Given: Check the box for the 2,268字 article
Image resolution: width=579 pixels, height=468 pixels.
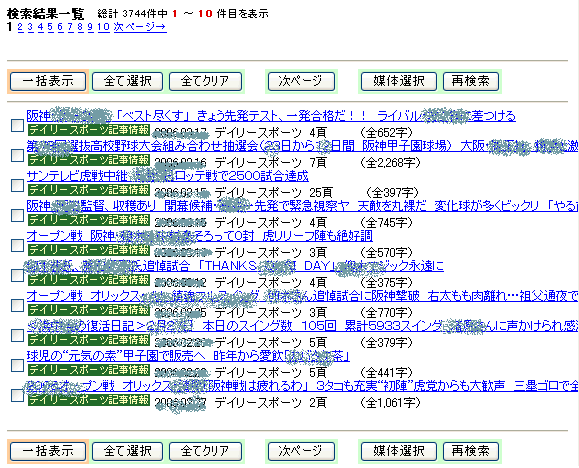Looking at the screenshot, I should click(x=17, y=155).
